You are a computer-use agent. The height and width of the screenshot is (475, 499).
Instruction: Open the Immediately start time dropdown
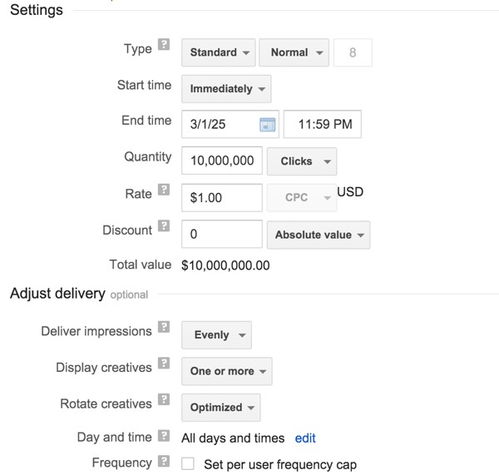(226, 89)
